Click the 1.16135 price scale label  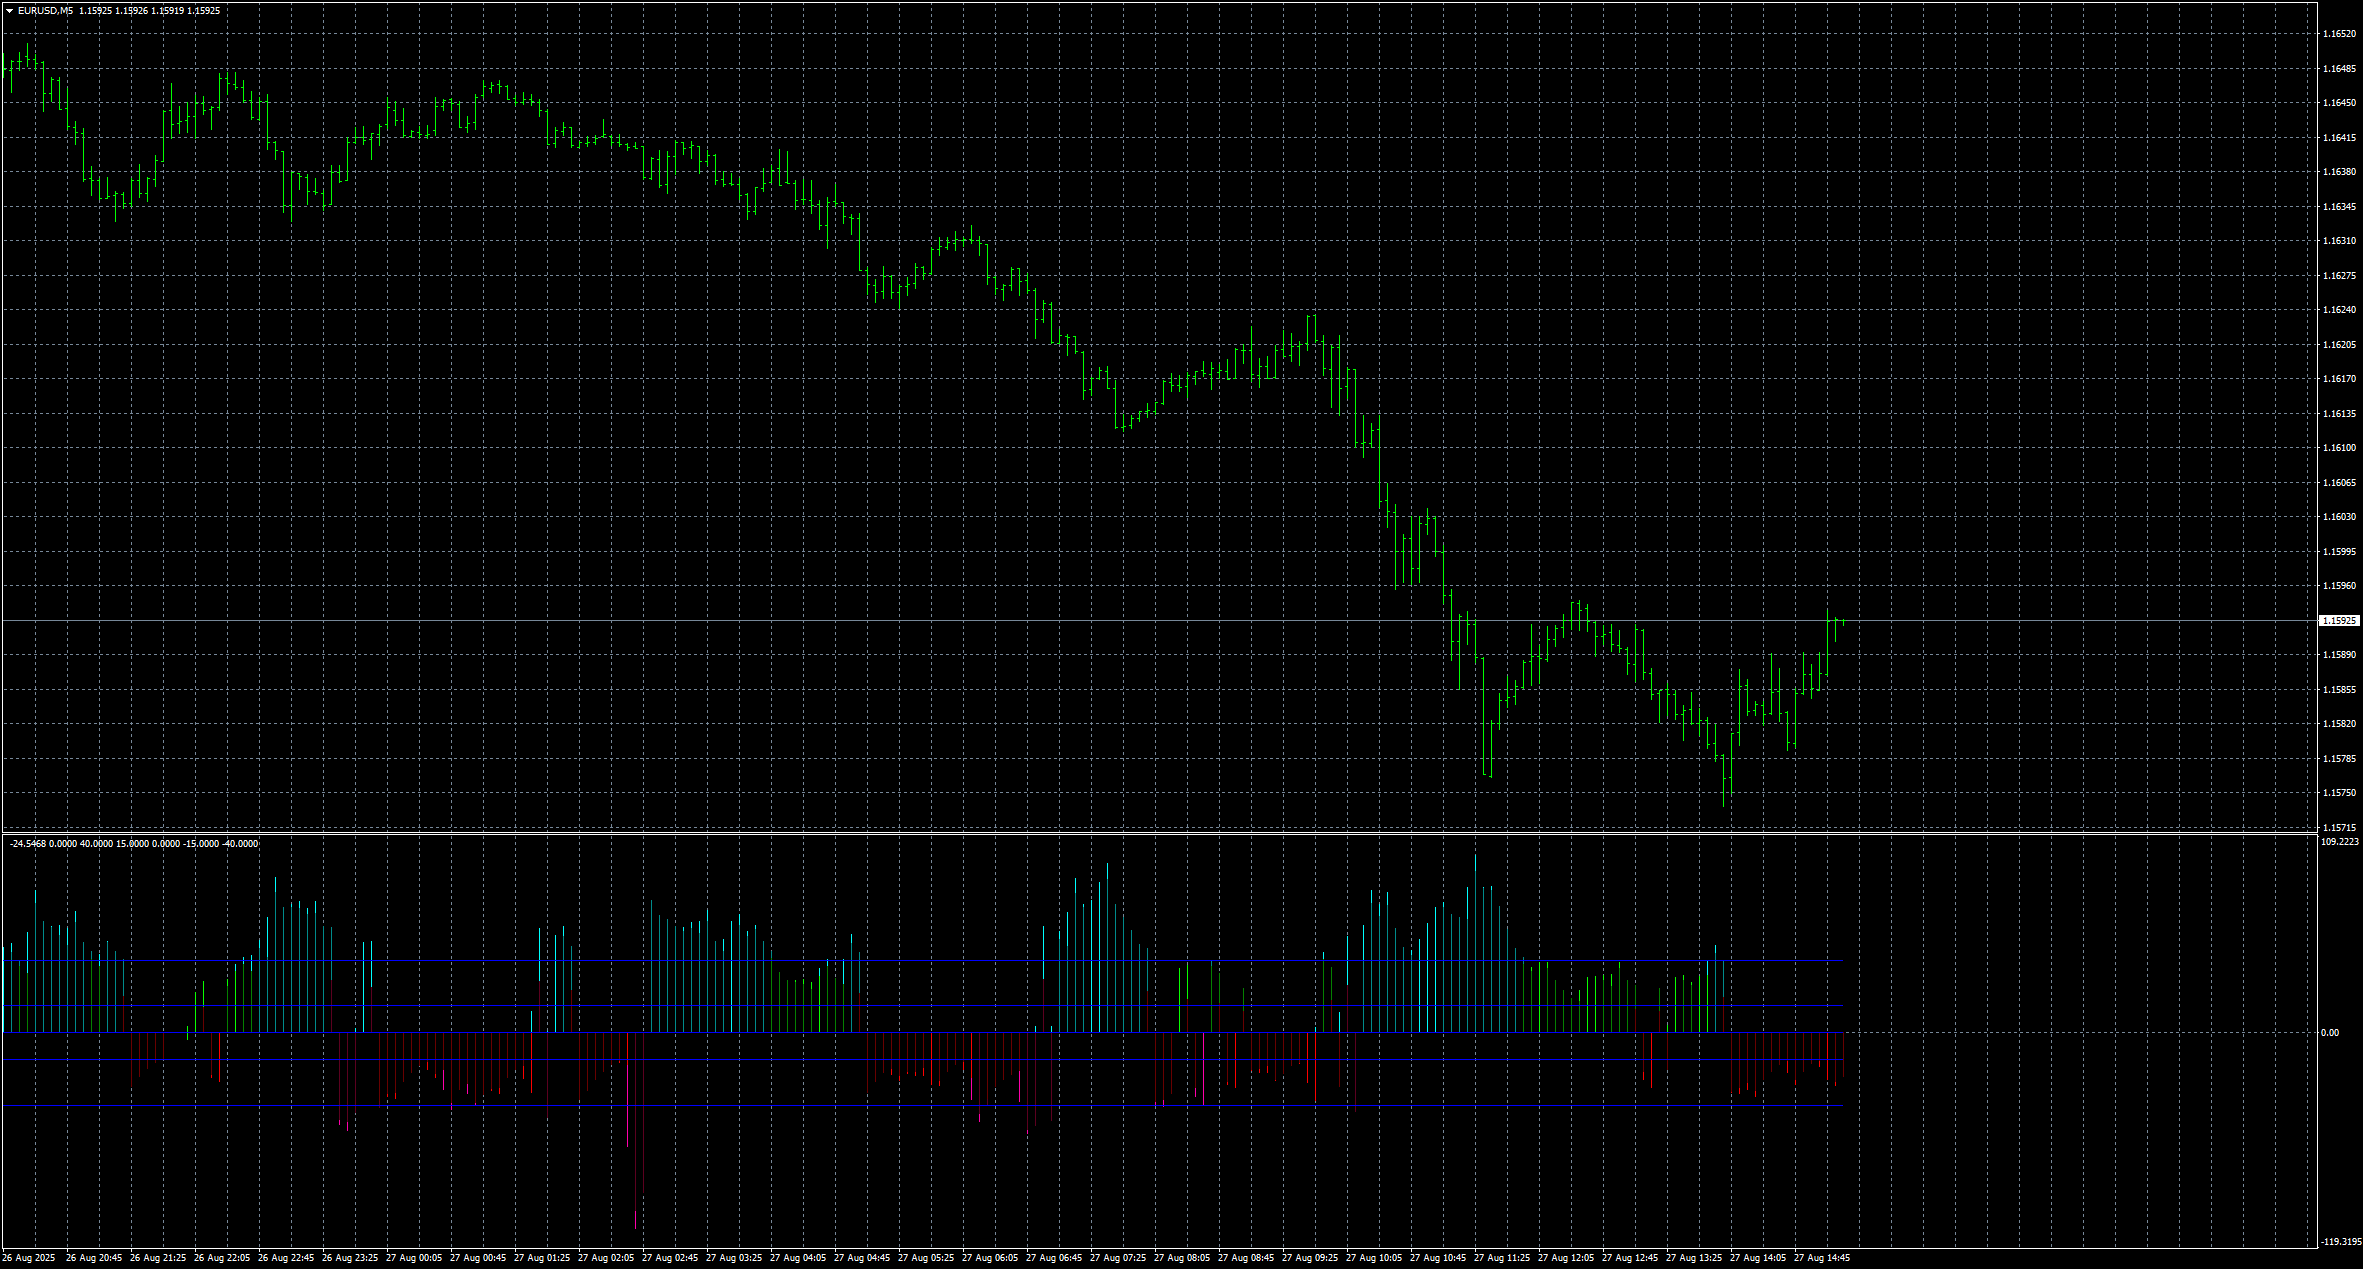tap(2338, 414)
